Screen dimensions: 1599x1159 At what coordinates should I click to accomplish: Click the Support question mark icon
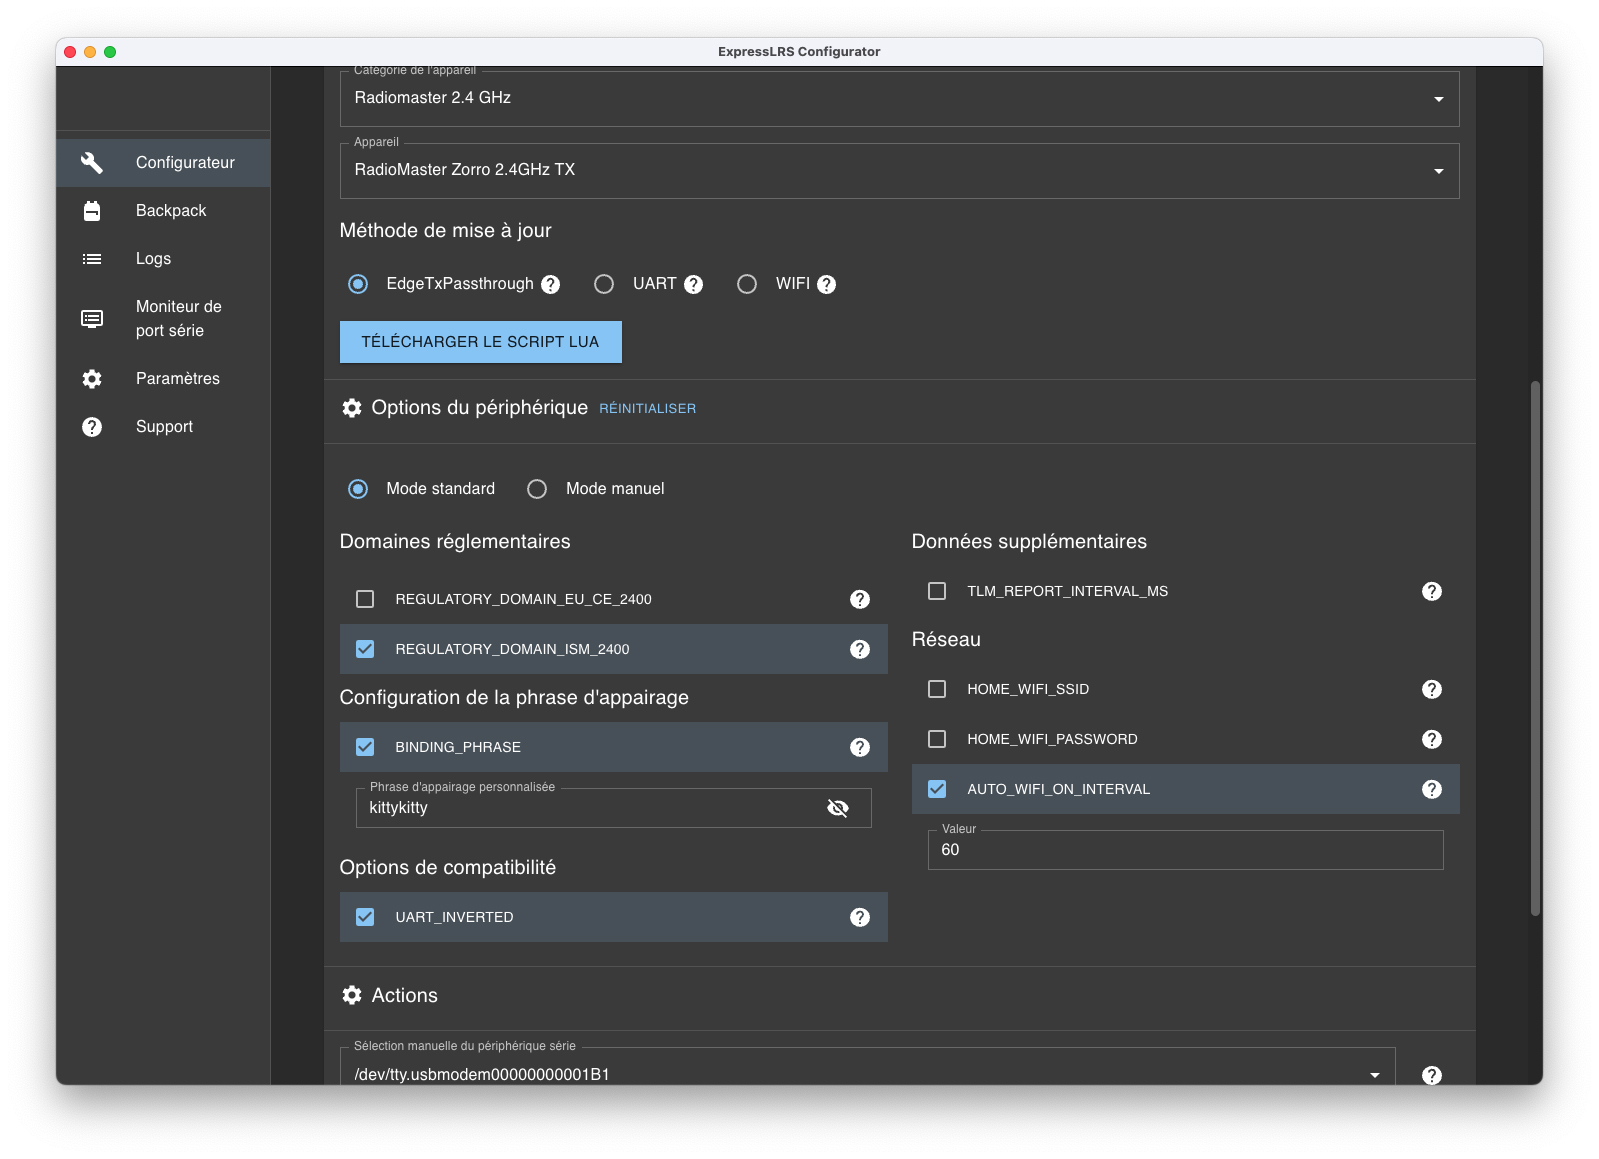click(x=92, y=426)
